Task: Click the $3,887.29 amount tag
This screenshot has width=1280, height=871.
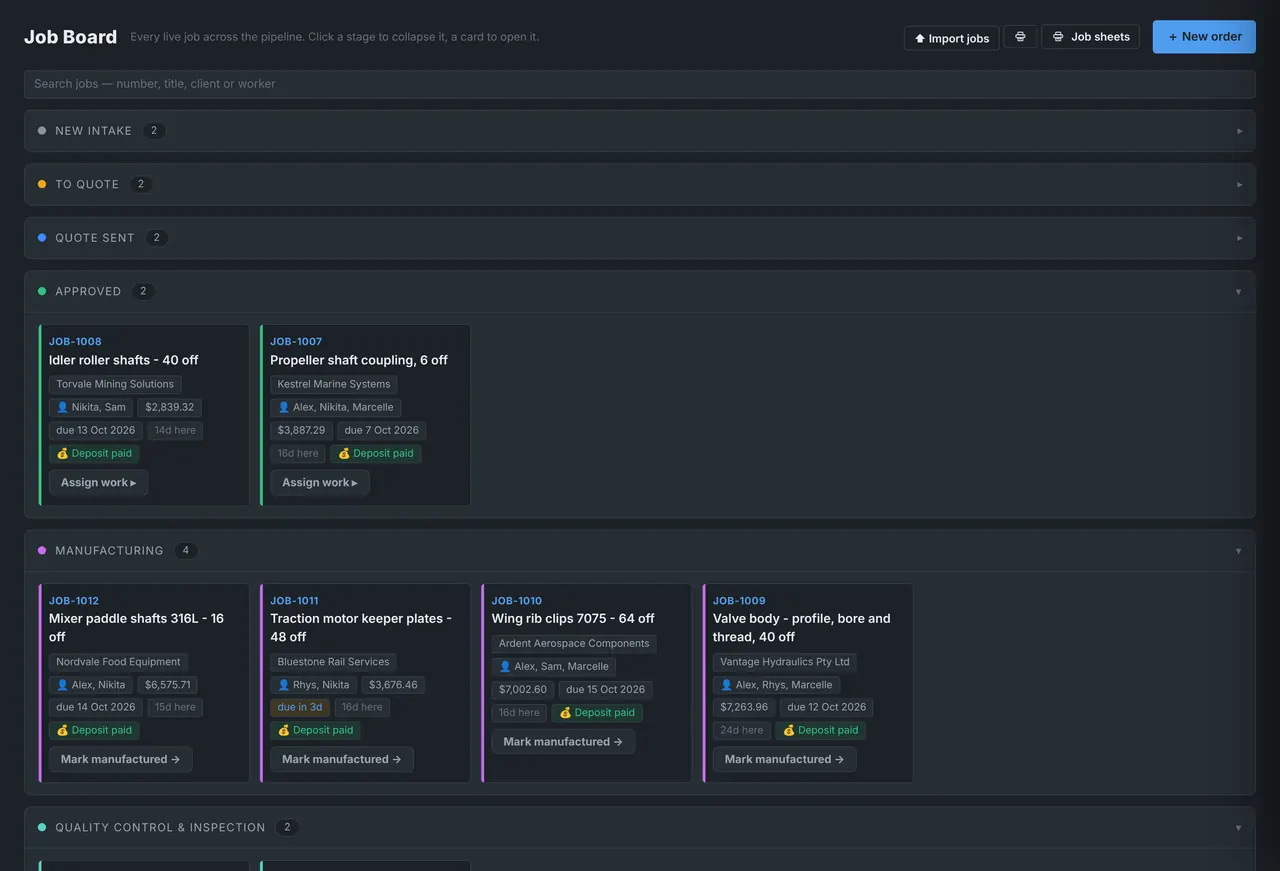Action: (x=301, y=431)
